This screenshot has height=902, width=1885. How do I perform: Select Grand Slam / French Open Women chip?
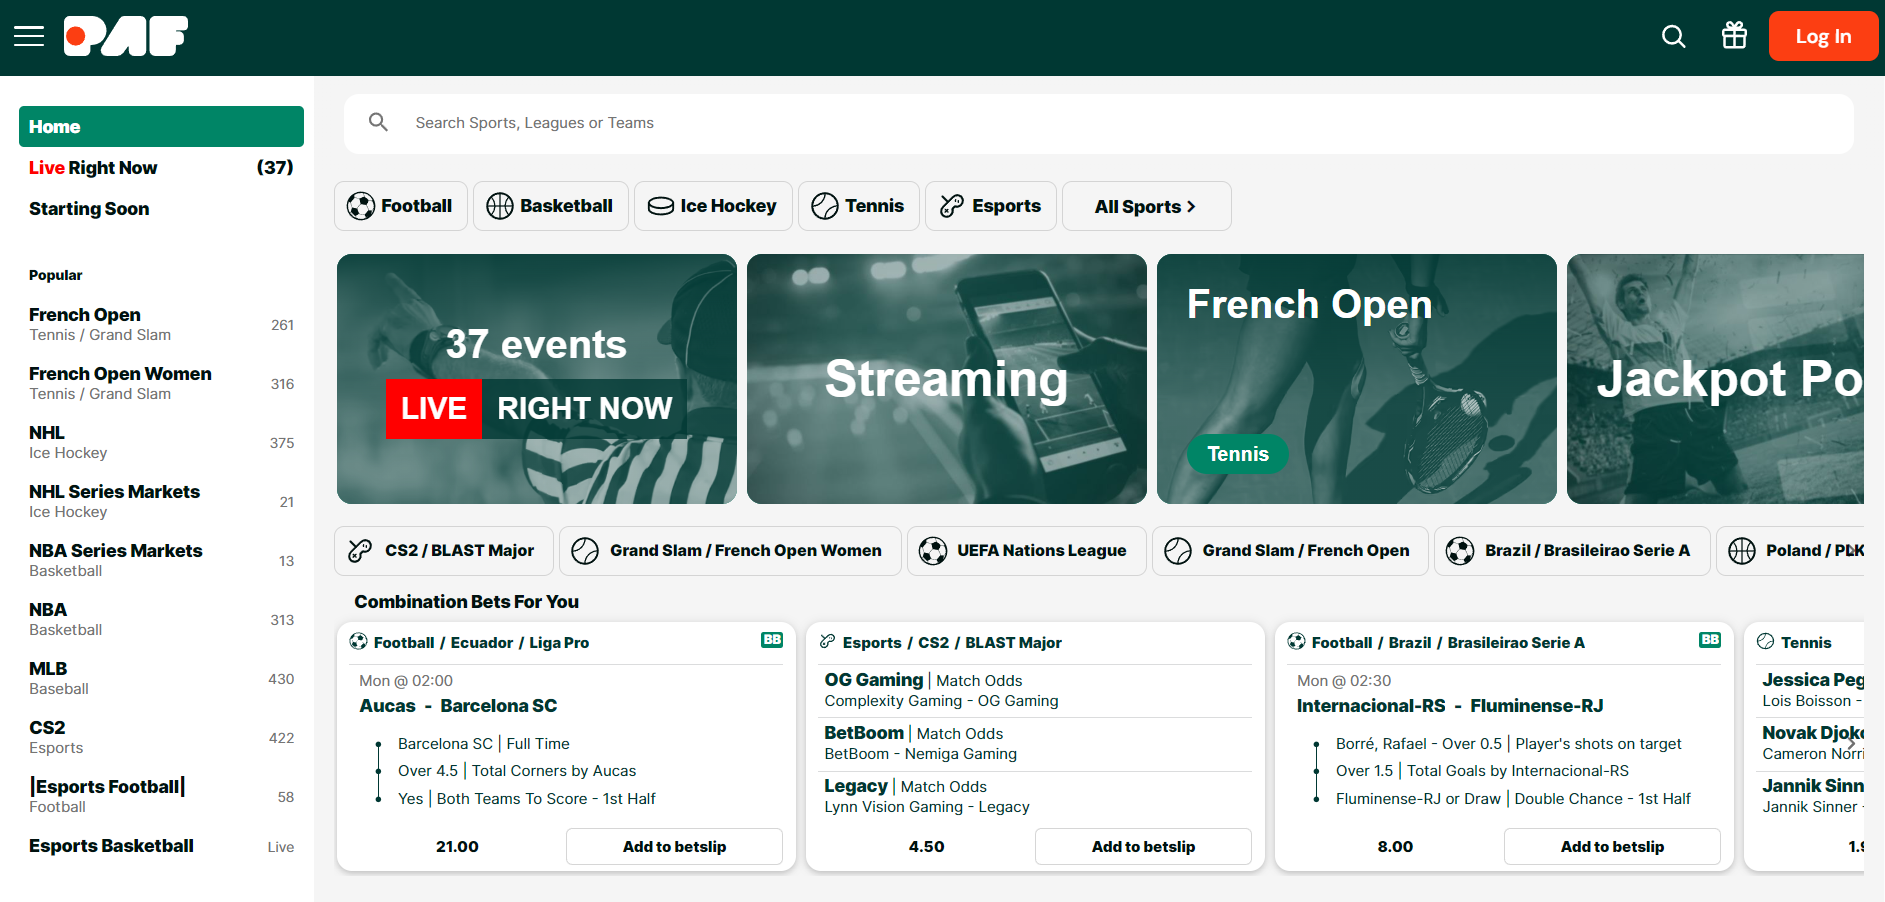[730, 551]
